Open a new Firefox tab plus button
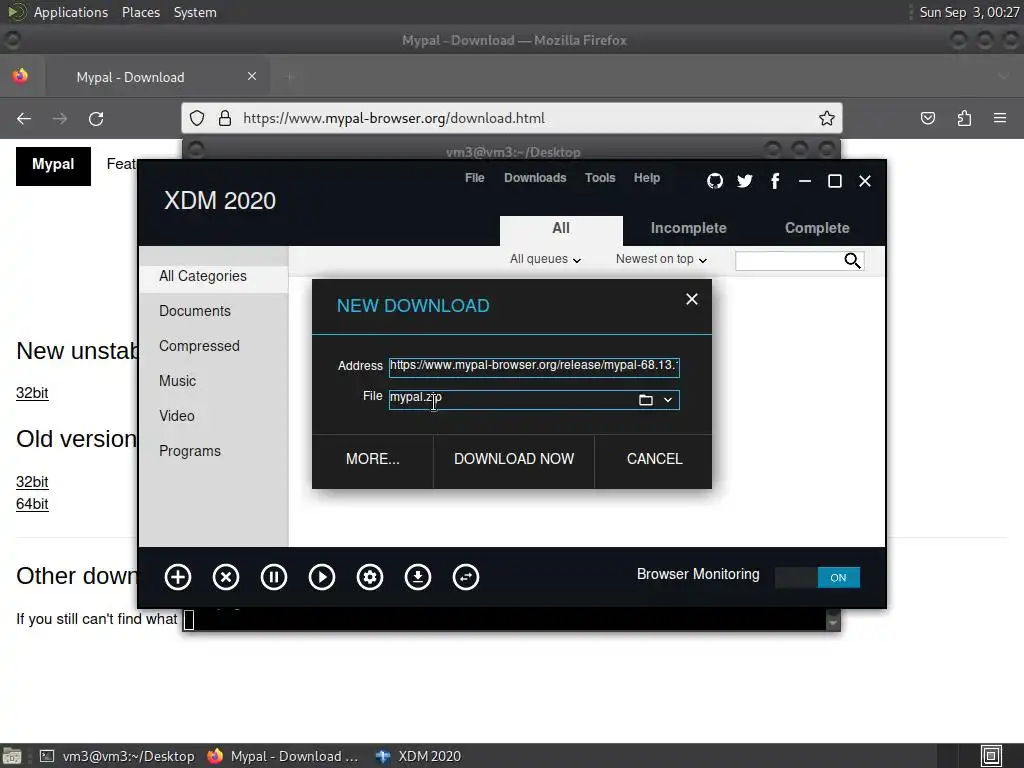Viewport: 1024px width, 768px height. (x=290, y=77)
